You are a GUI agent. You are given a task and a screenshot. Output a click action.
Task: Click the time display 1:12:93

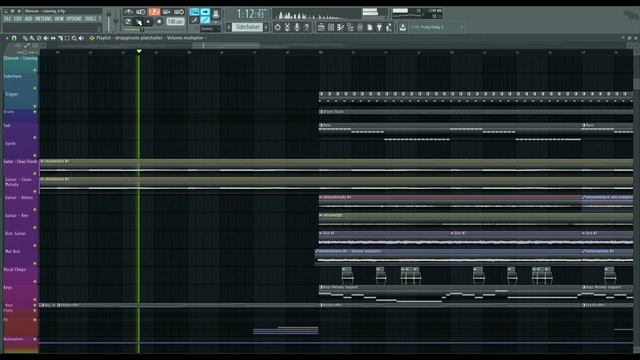tap(250, 14)
